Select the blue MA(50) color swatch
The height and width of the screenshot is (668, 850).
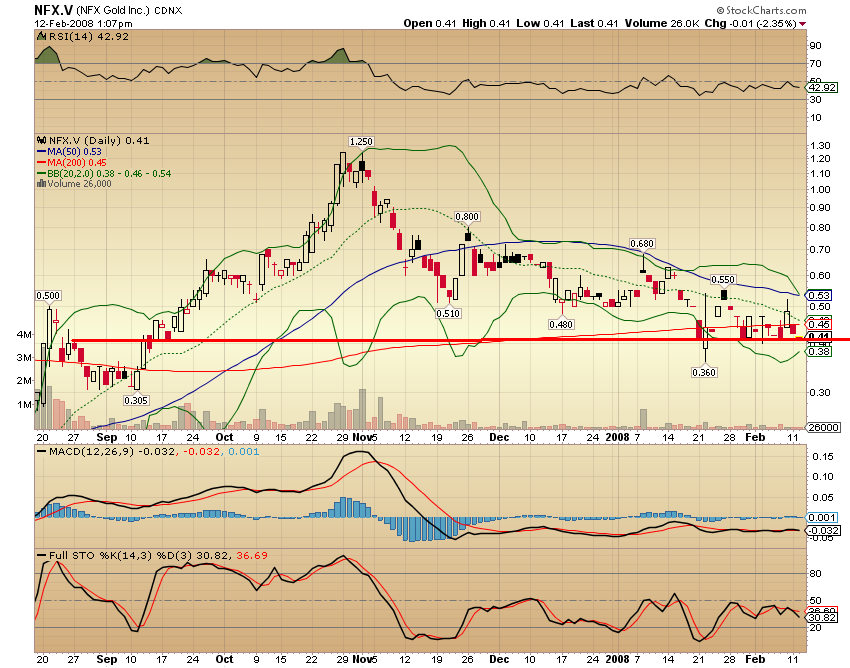point(41,152)
